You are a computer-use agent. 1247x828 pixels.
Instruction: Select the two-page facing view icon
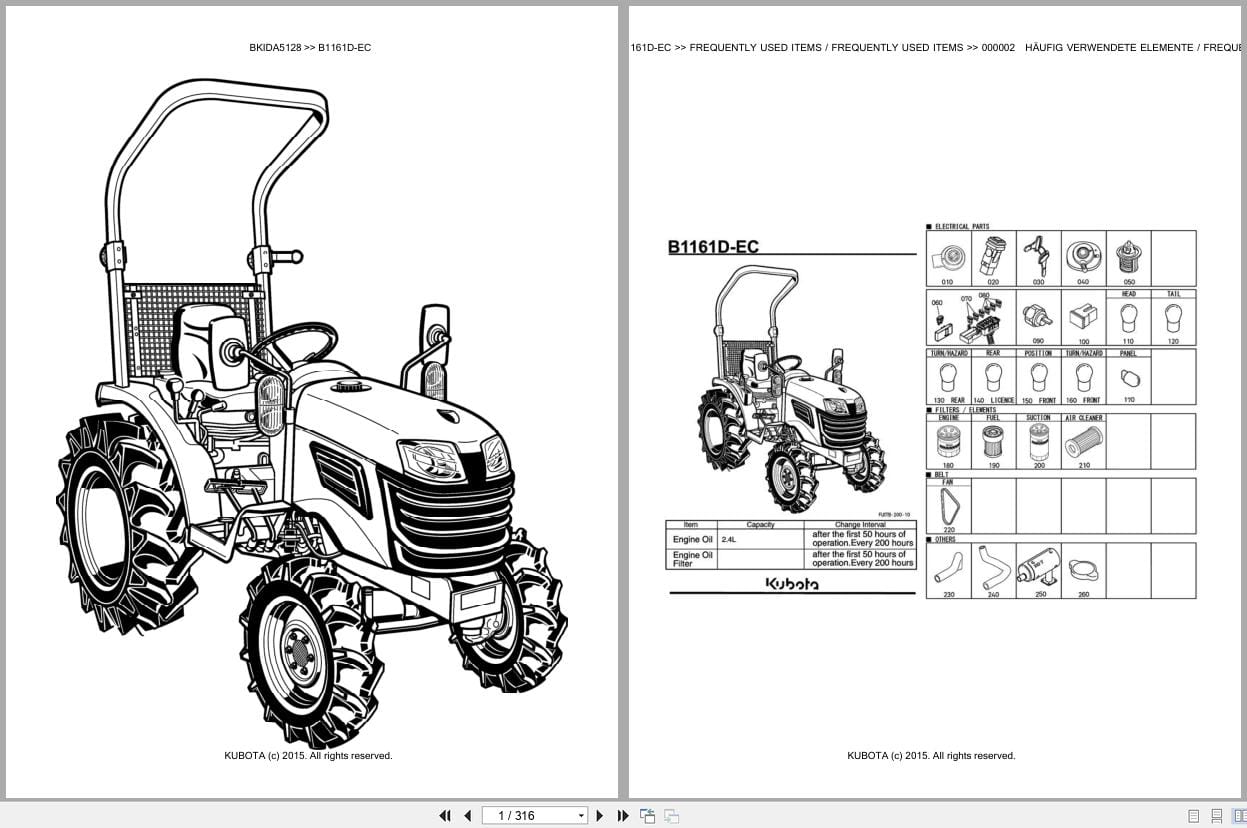point(1239,816)
